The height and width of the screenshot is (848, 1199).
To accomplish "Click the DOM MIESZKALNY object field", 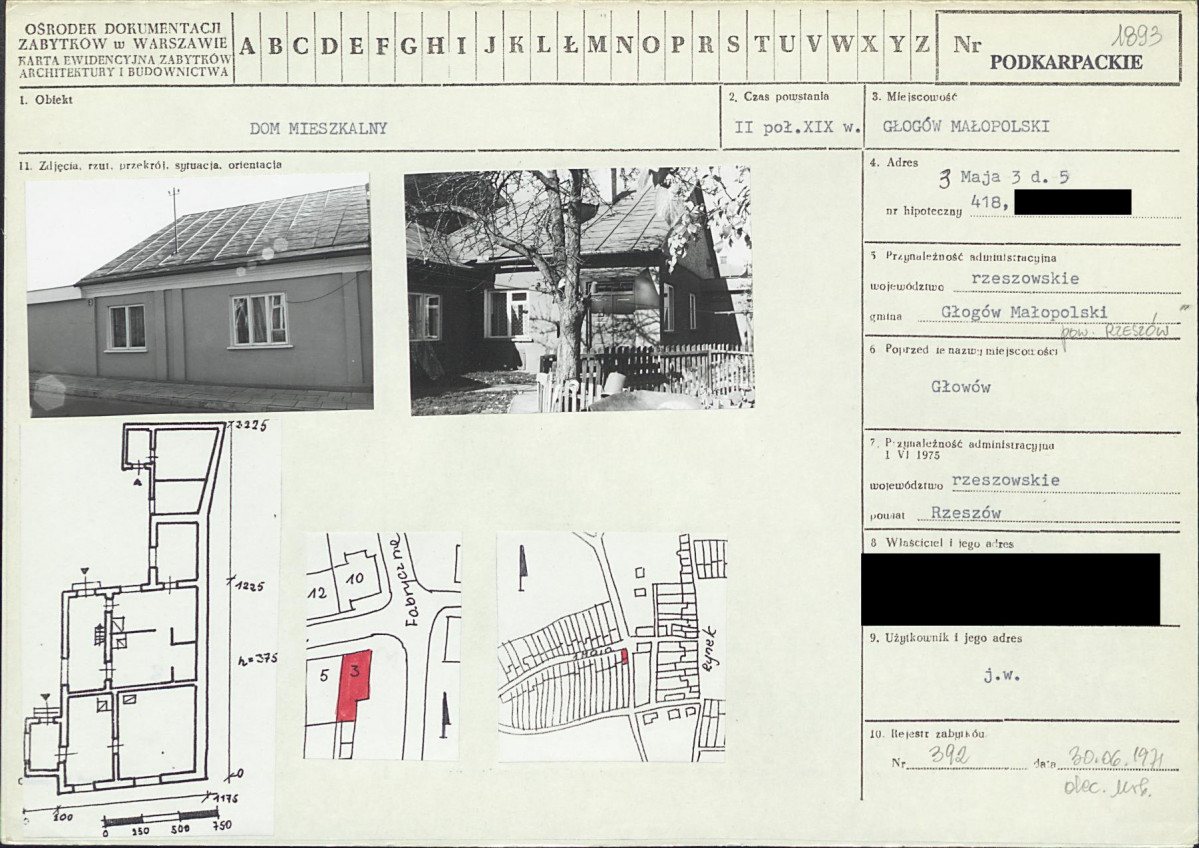I will [318, 128].
